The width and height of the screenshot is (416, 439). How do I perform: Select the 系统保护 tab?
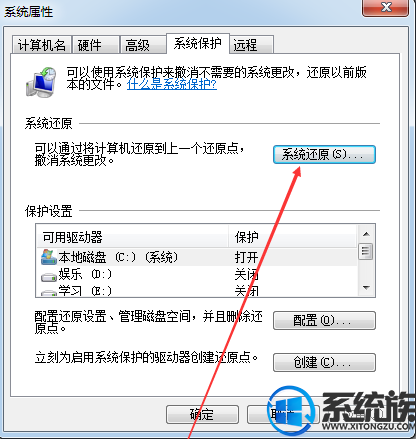coord(198,43)
